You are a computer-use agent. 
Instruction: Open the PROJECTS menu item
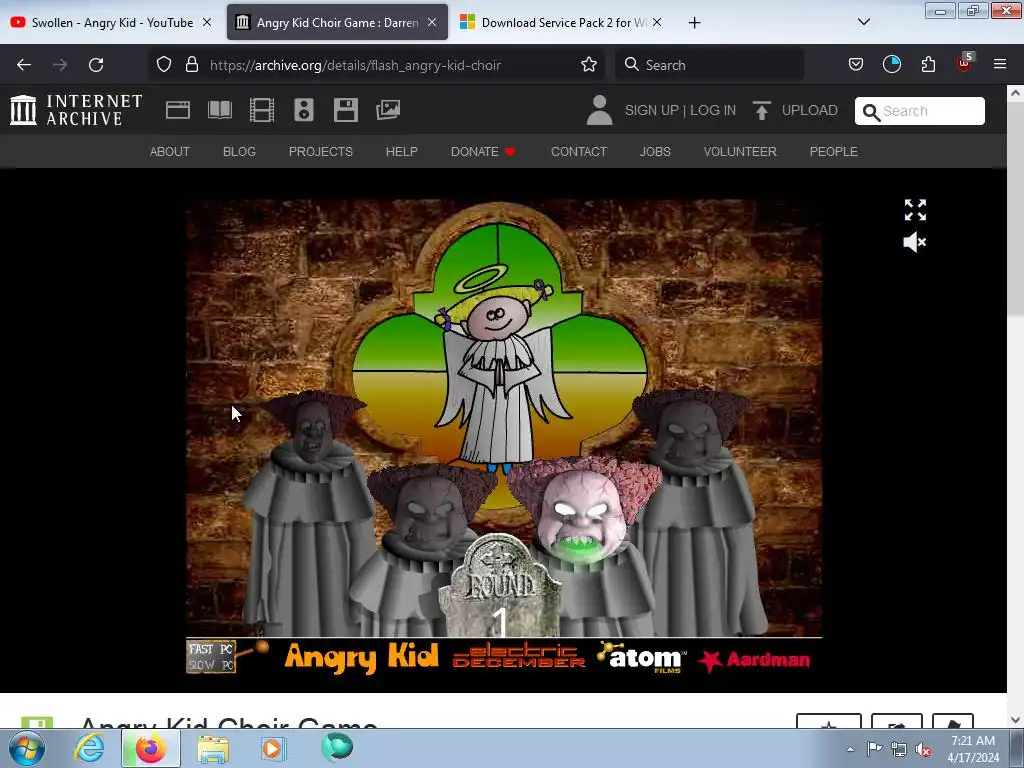click(321, 152)
